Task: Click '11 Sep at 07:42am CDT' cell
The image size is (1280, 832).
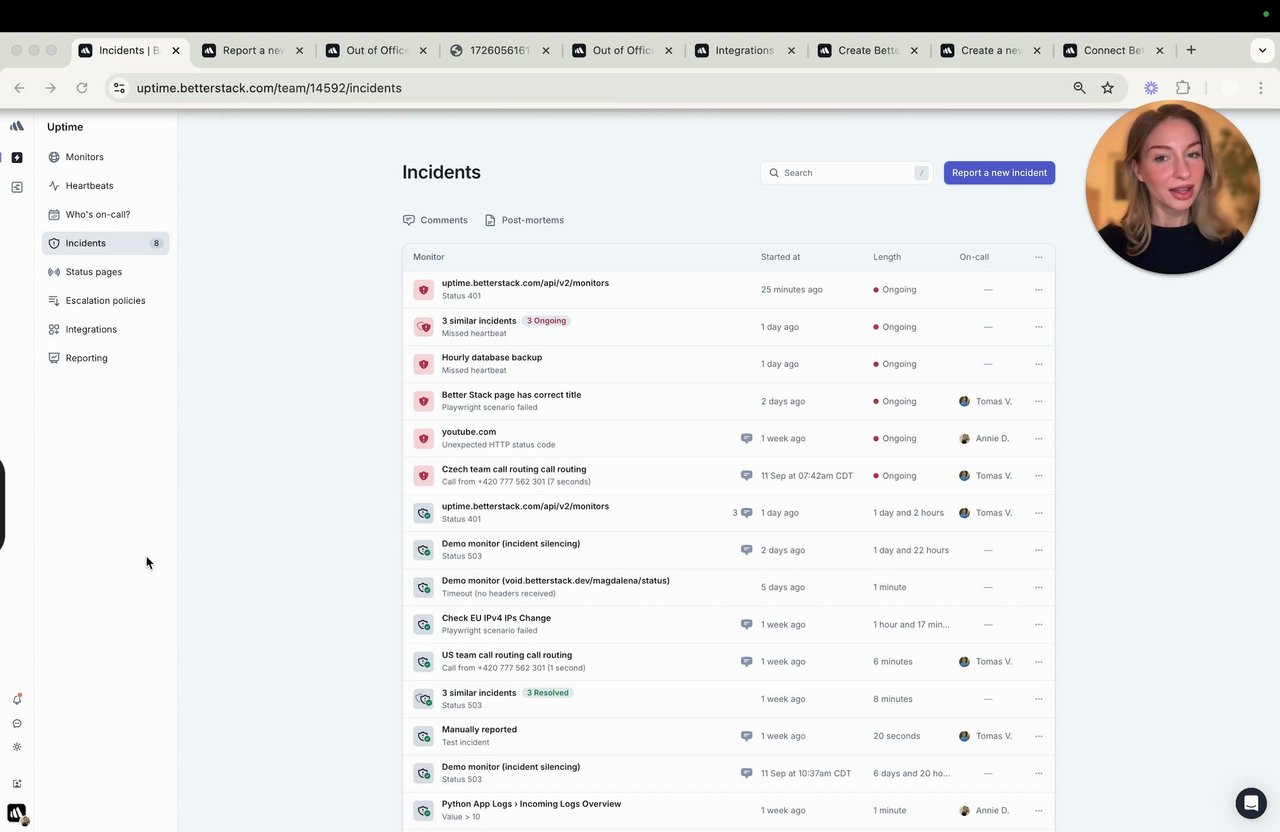Action: point(807,476)
